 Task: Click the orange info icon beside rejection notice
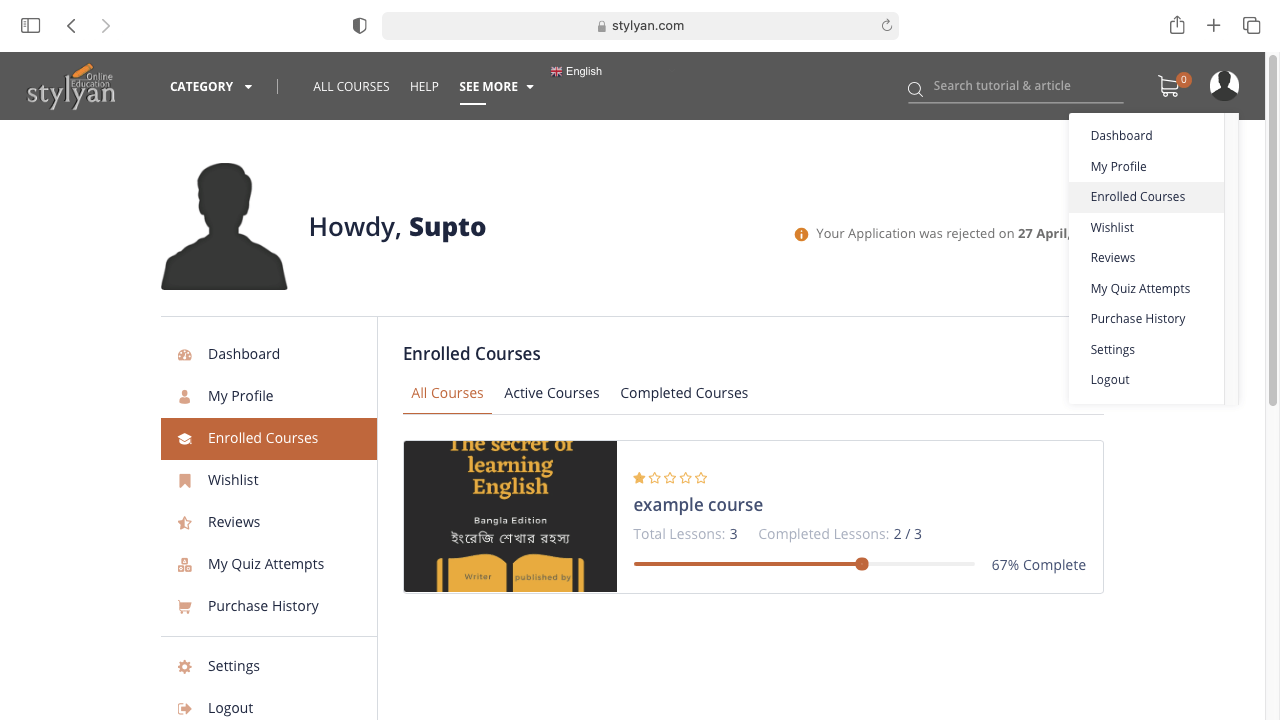click(x=801, y=234)
